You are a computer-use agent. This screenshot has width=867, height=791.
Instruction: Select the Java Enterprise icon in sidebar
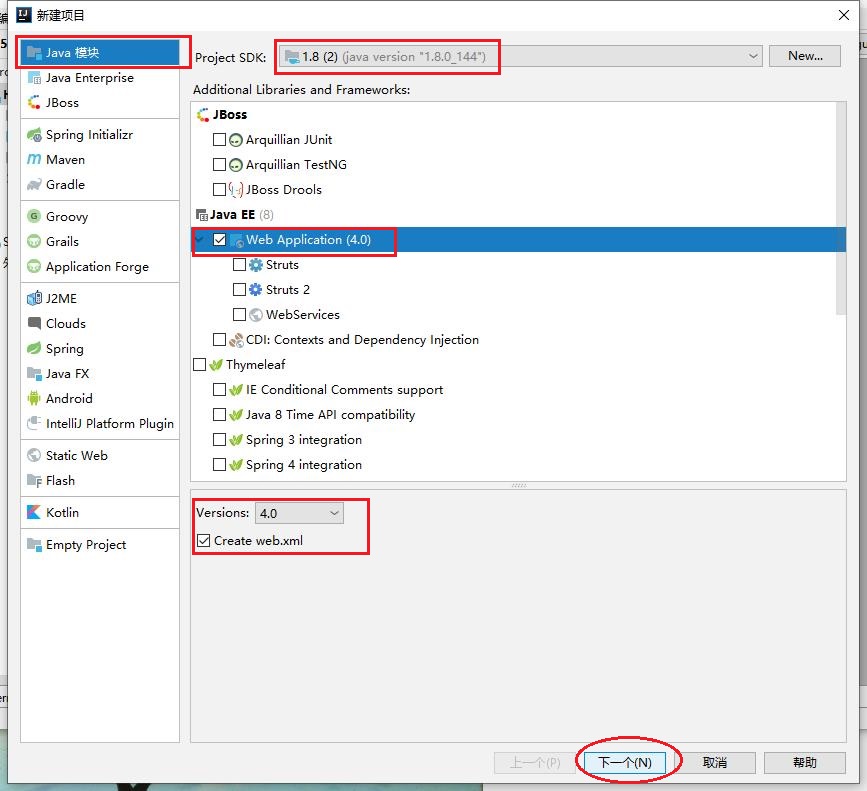pyautogui.click(x=34, y=78)
